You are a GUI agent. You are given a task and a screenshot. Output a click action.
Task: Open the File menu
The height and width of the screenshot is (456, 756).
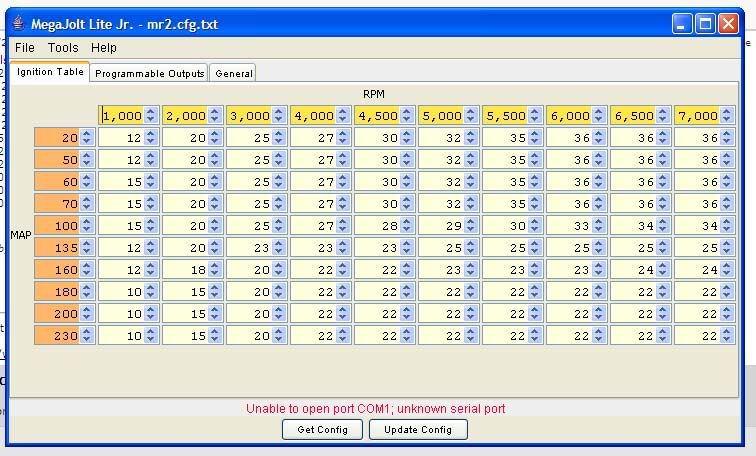pyautogui.click(x=25, y=47)
